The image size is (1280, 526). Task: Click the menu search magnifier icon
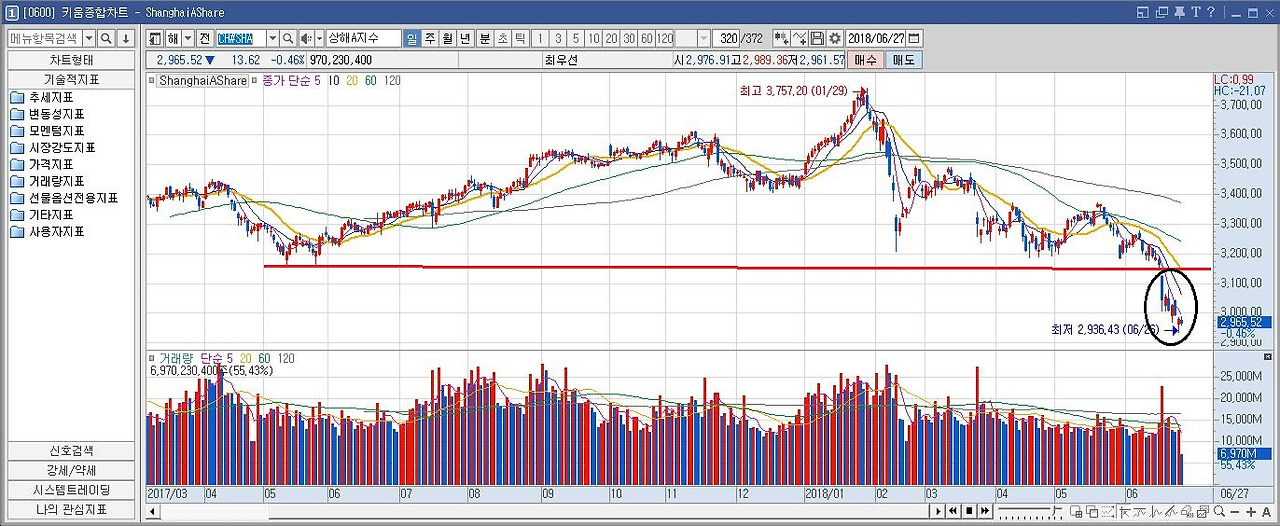pos(106,38)
